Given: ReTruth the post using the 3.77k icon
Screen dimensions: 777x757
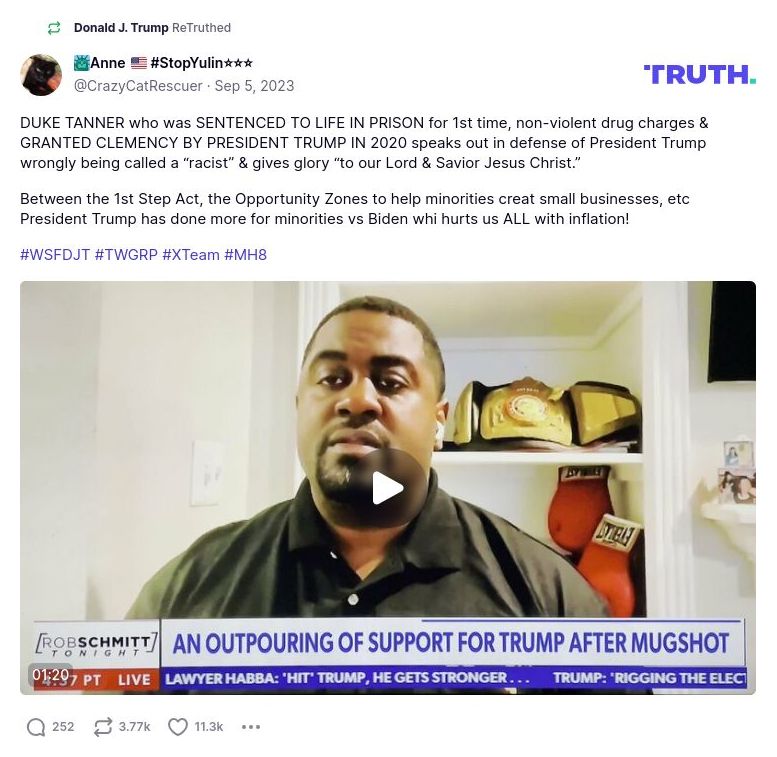Looking at the screenshot, I should pyautogui.click(x=103, y=727).
